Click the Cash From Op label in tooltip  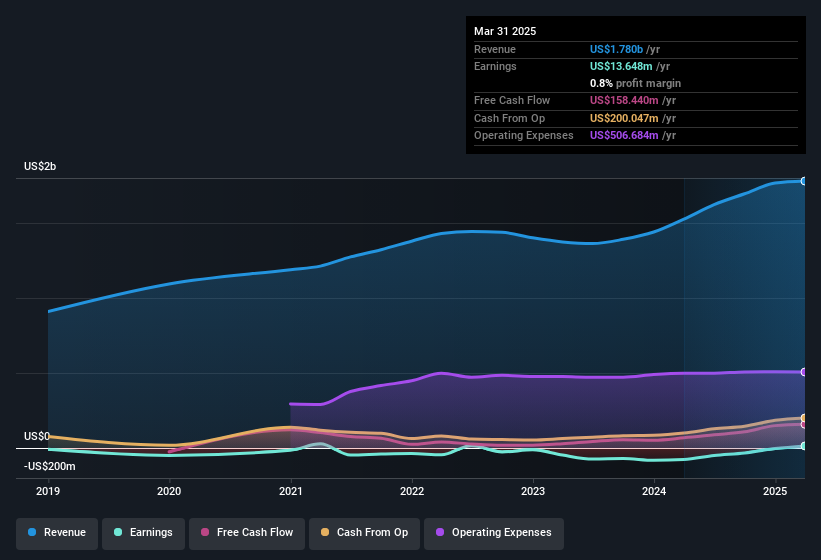click(x=509, y=118)
